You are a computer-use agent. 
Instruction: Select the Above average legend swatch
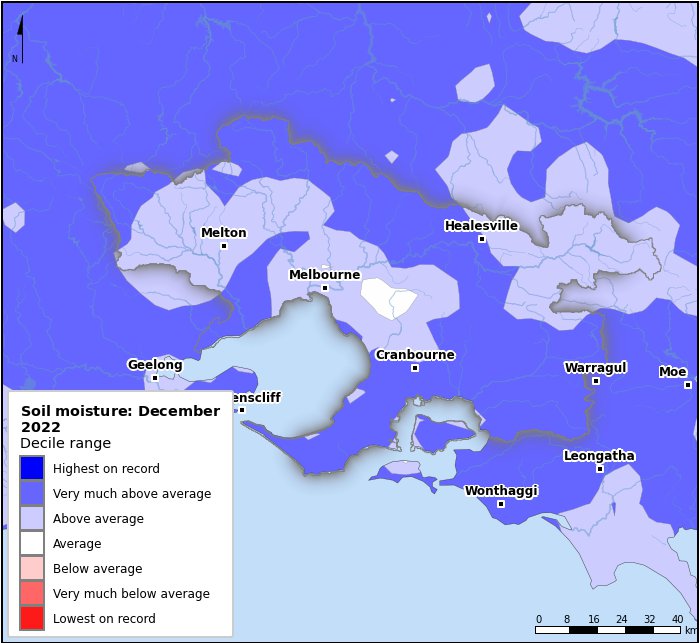[32, 518]
